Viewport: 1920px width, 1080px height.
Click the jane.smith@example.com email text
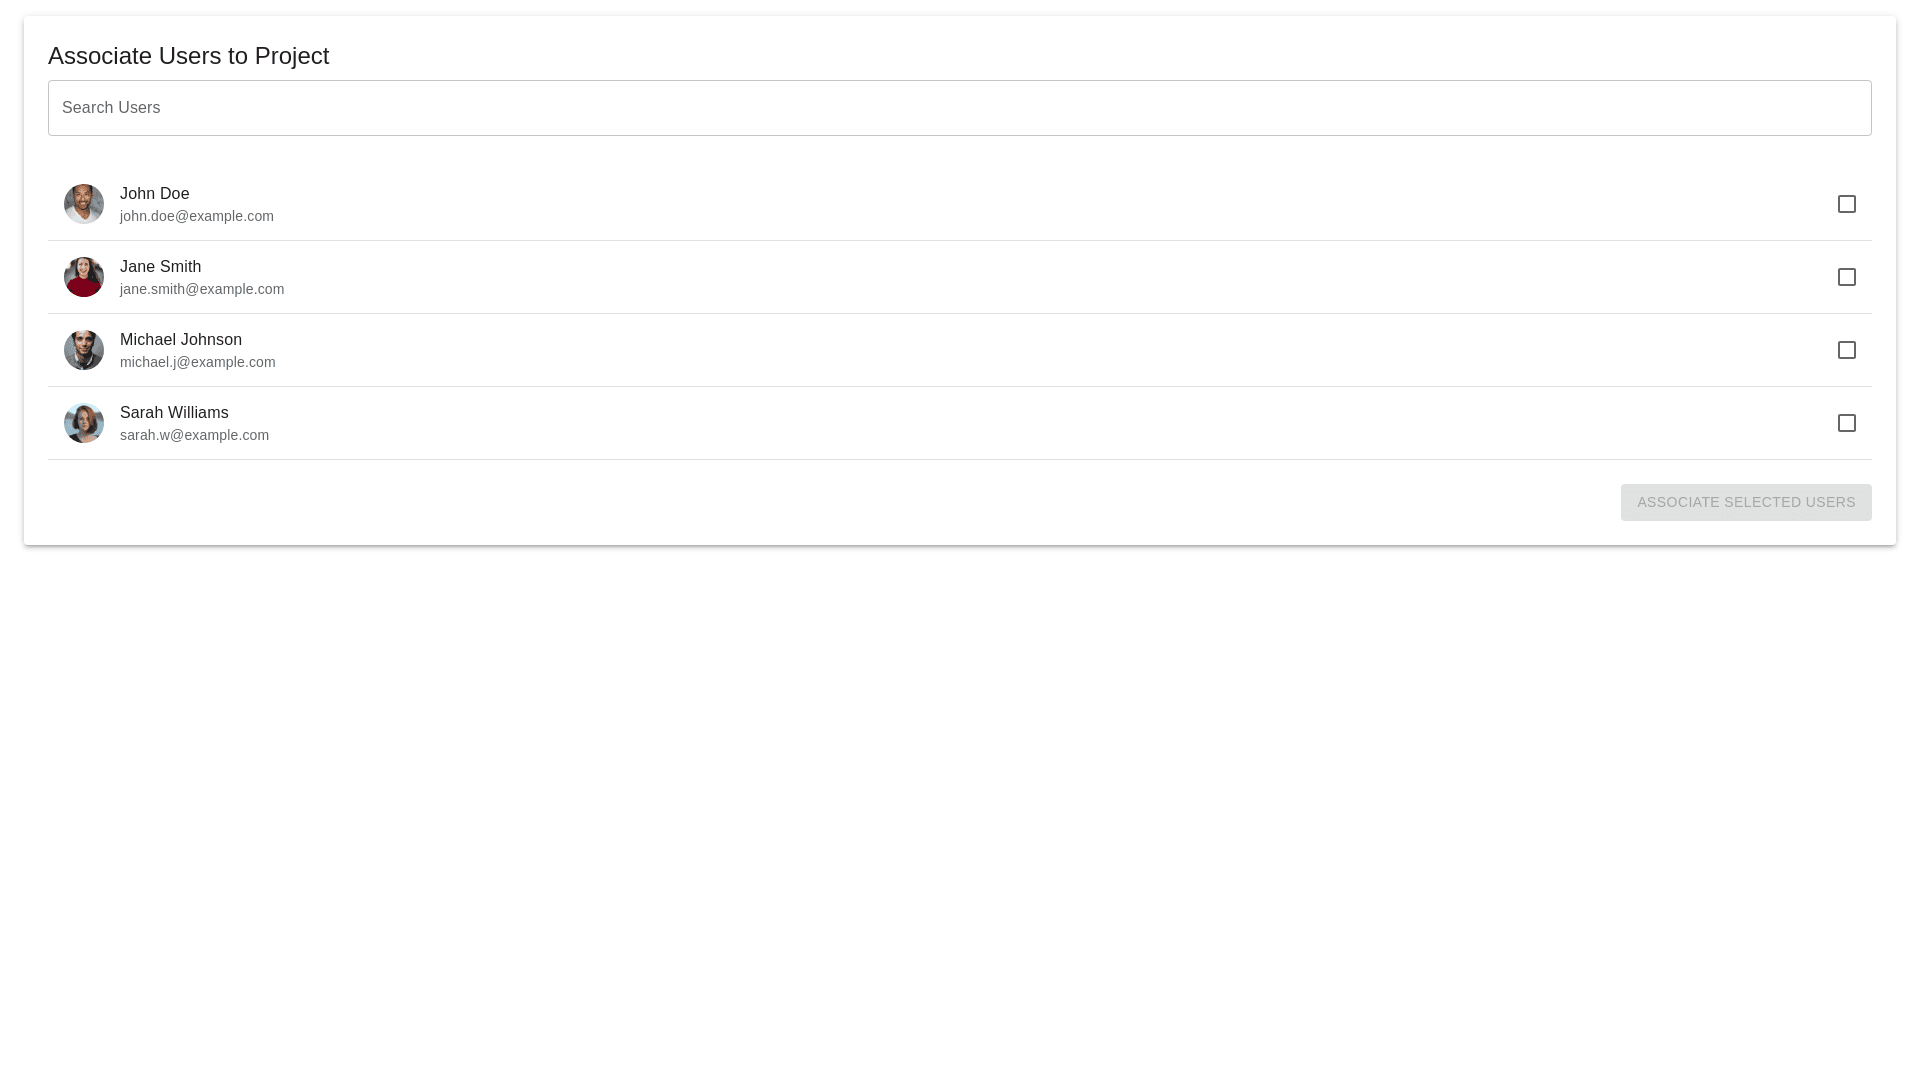(202, 289)
